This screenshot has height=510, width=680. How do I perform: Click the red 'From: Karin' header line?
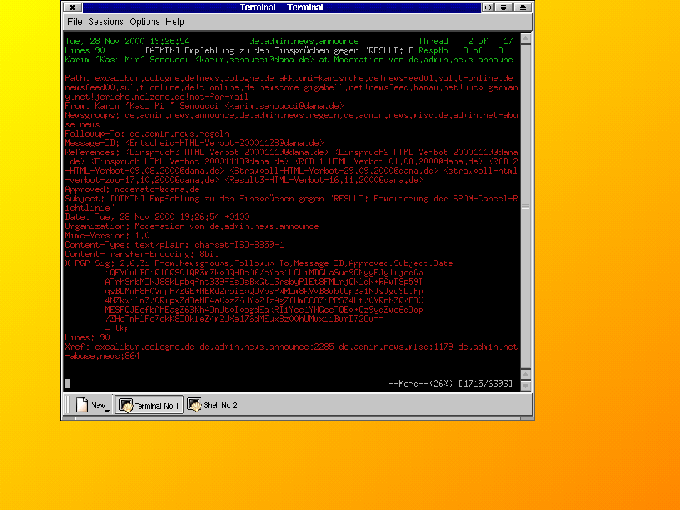(204, 106)
